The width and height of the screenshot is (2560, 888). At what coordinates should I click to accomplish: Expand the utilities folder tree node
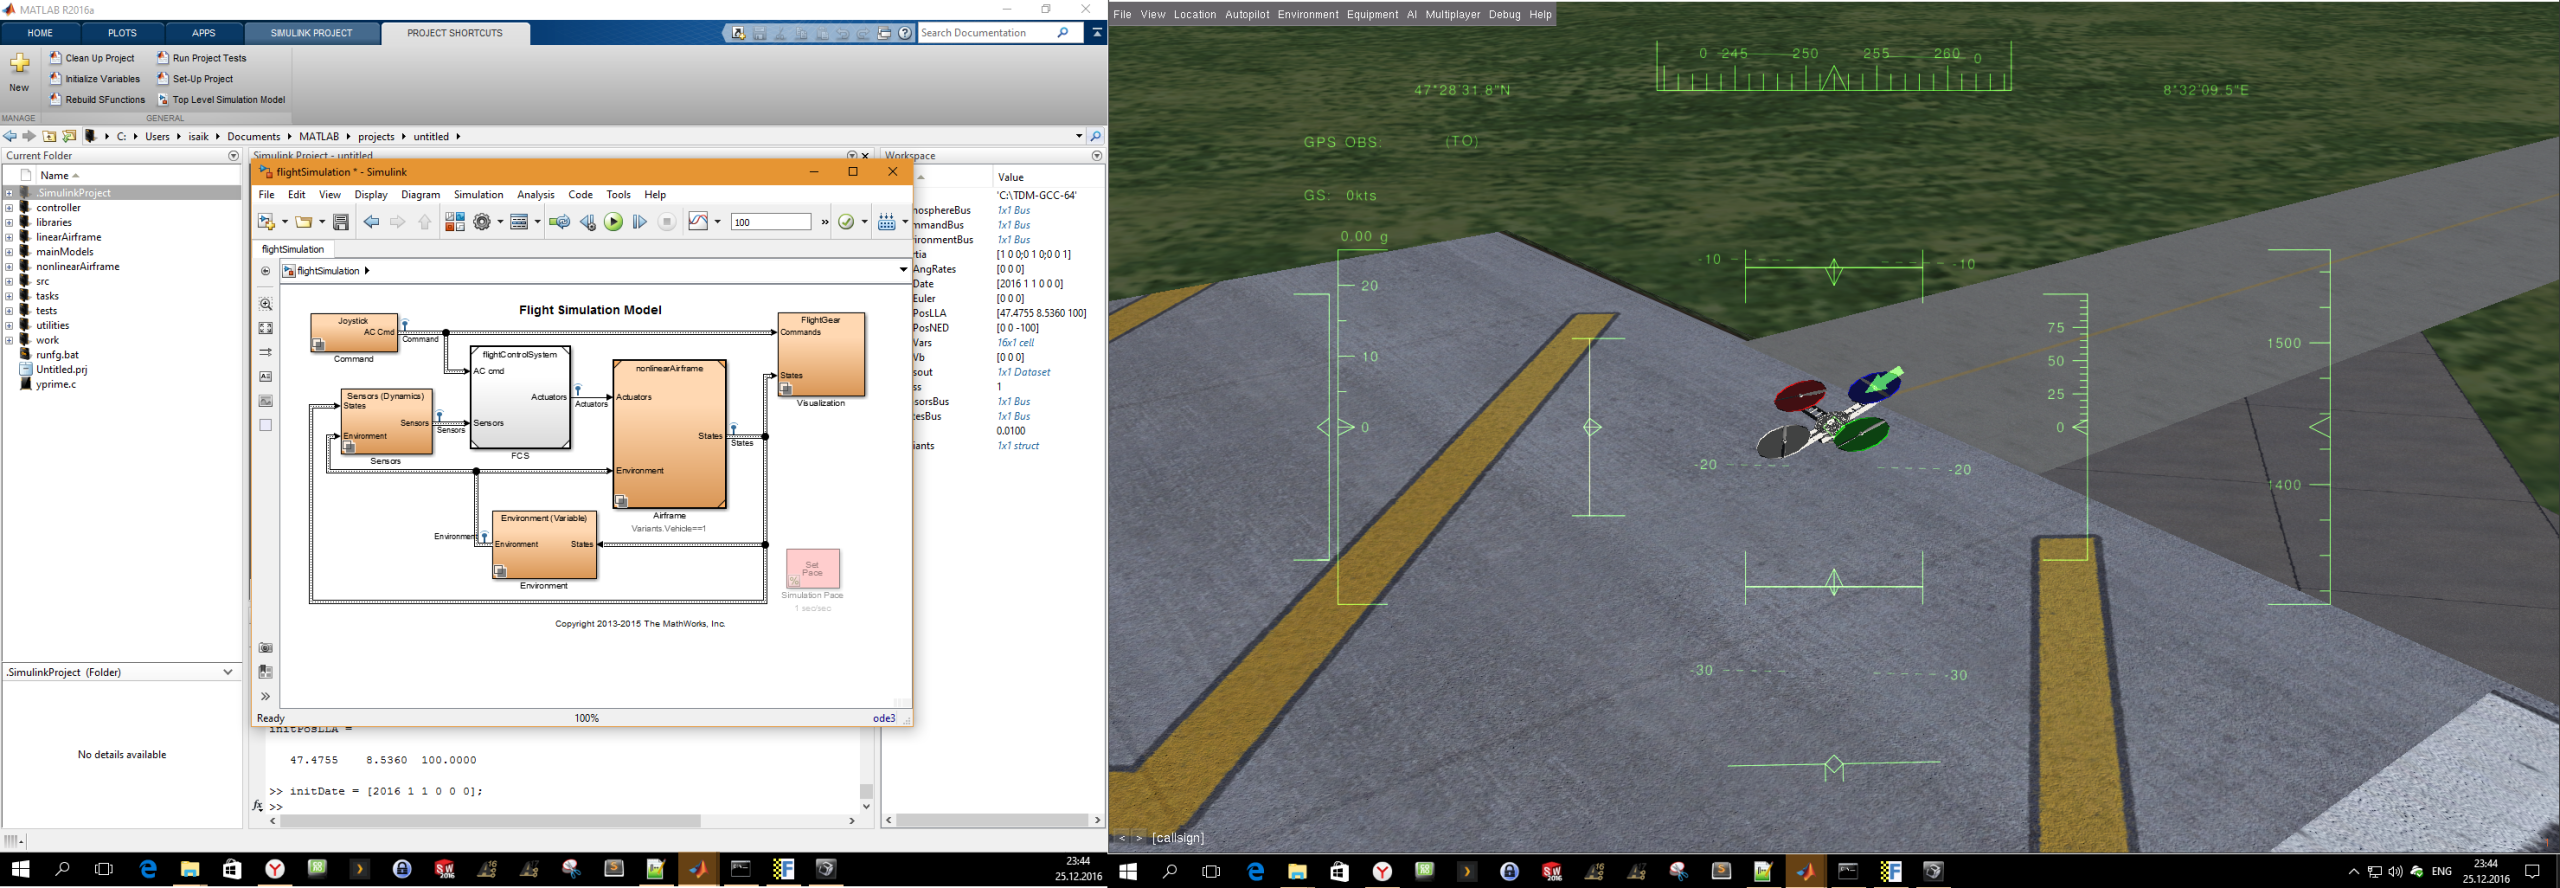(x=9, y=326)
